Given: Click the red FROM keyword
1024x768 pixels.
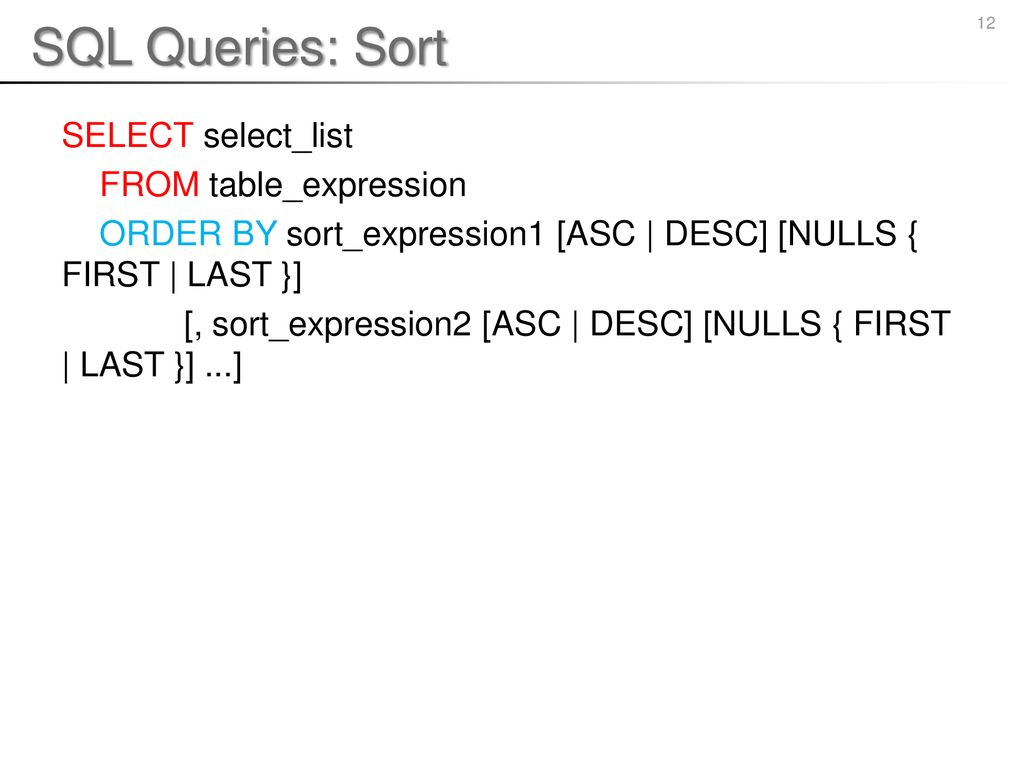Looking at the screenshot, I should 150,185.
